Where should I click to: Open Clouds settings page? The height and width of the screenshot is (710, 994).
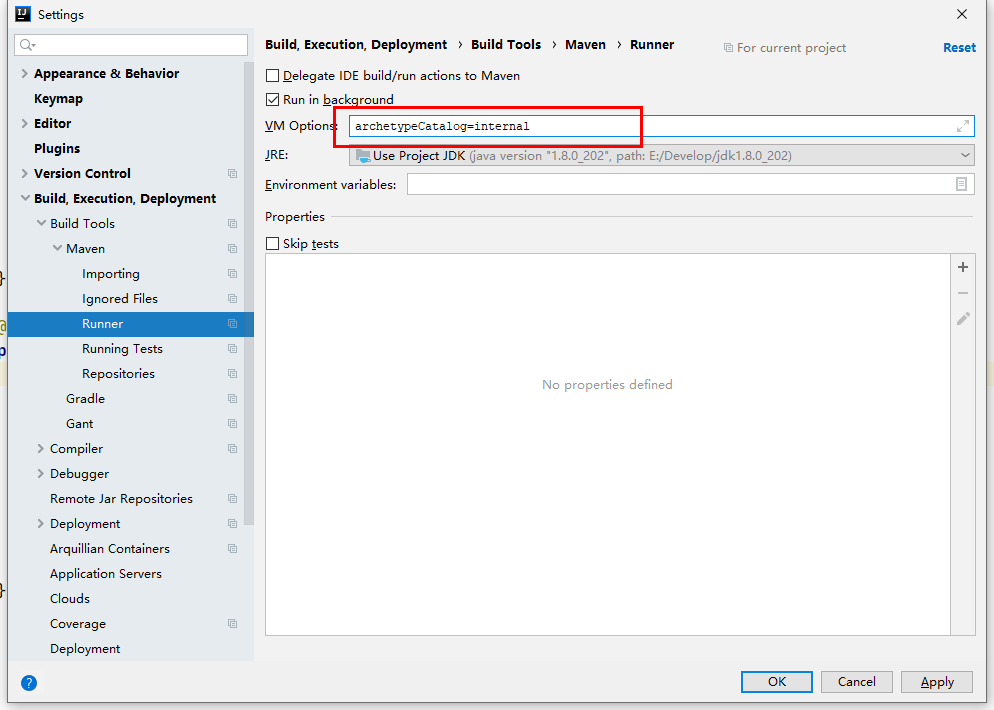click(70, 598)
